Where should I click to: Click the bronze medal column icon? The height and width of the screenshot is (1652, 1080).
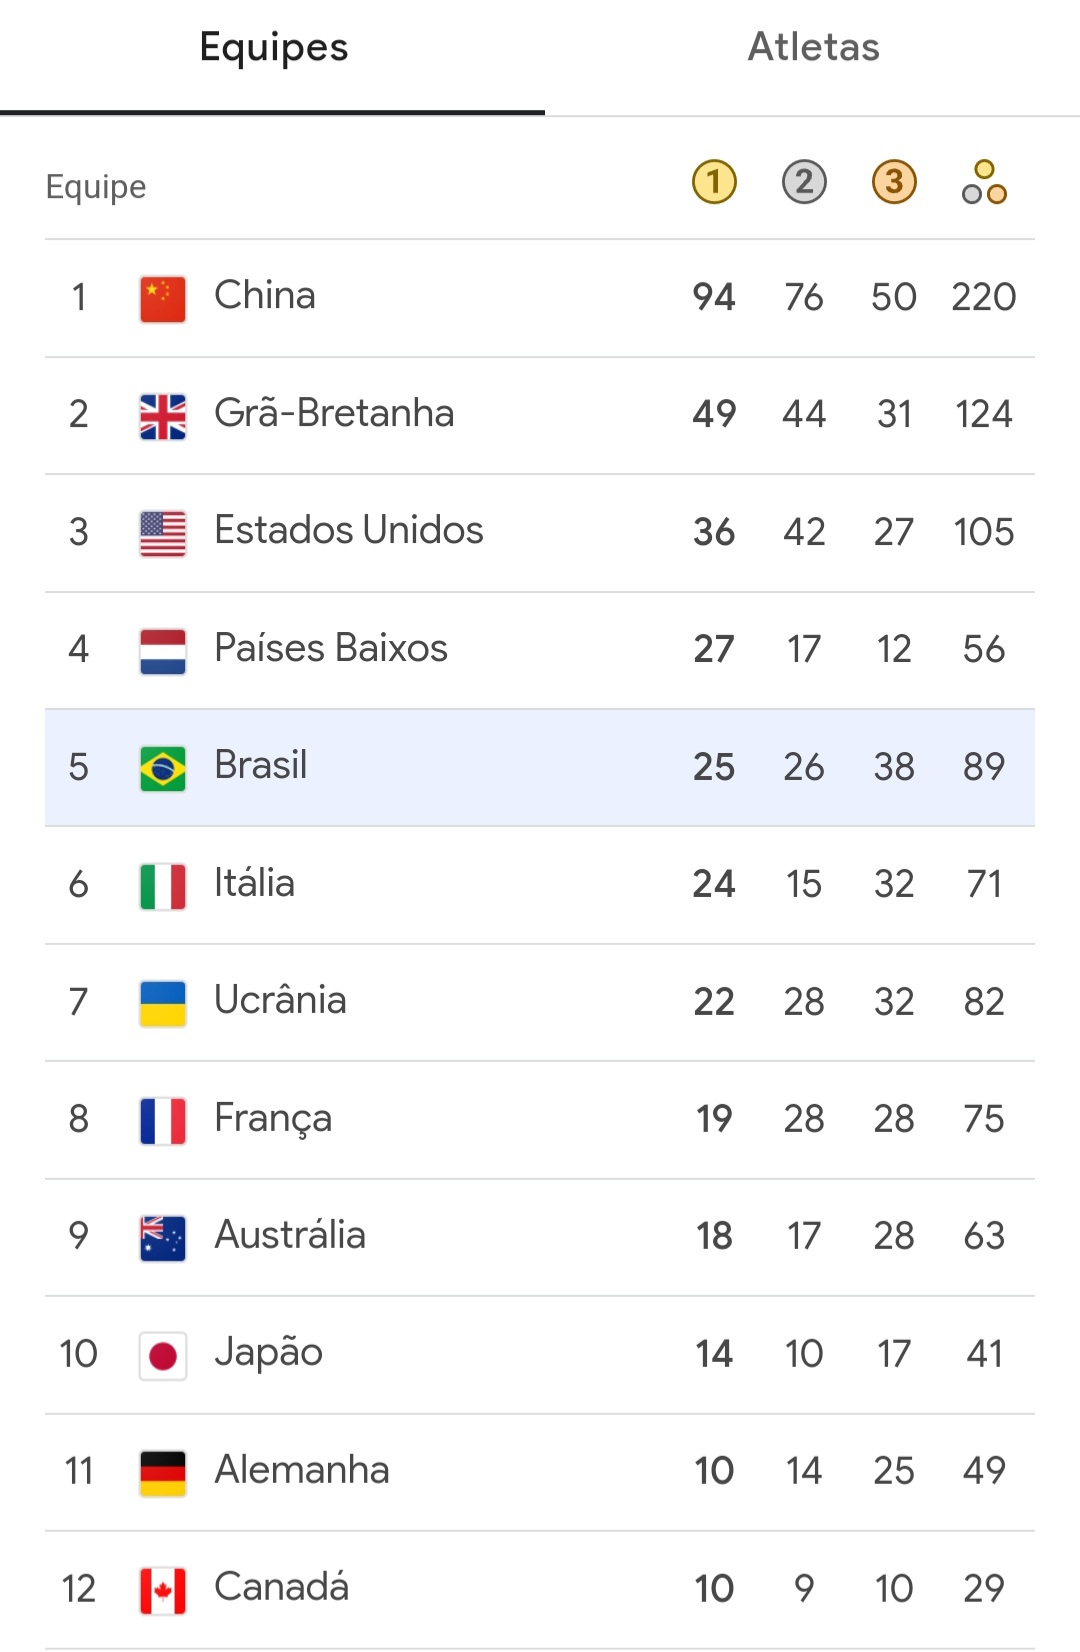pos(894,182)
